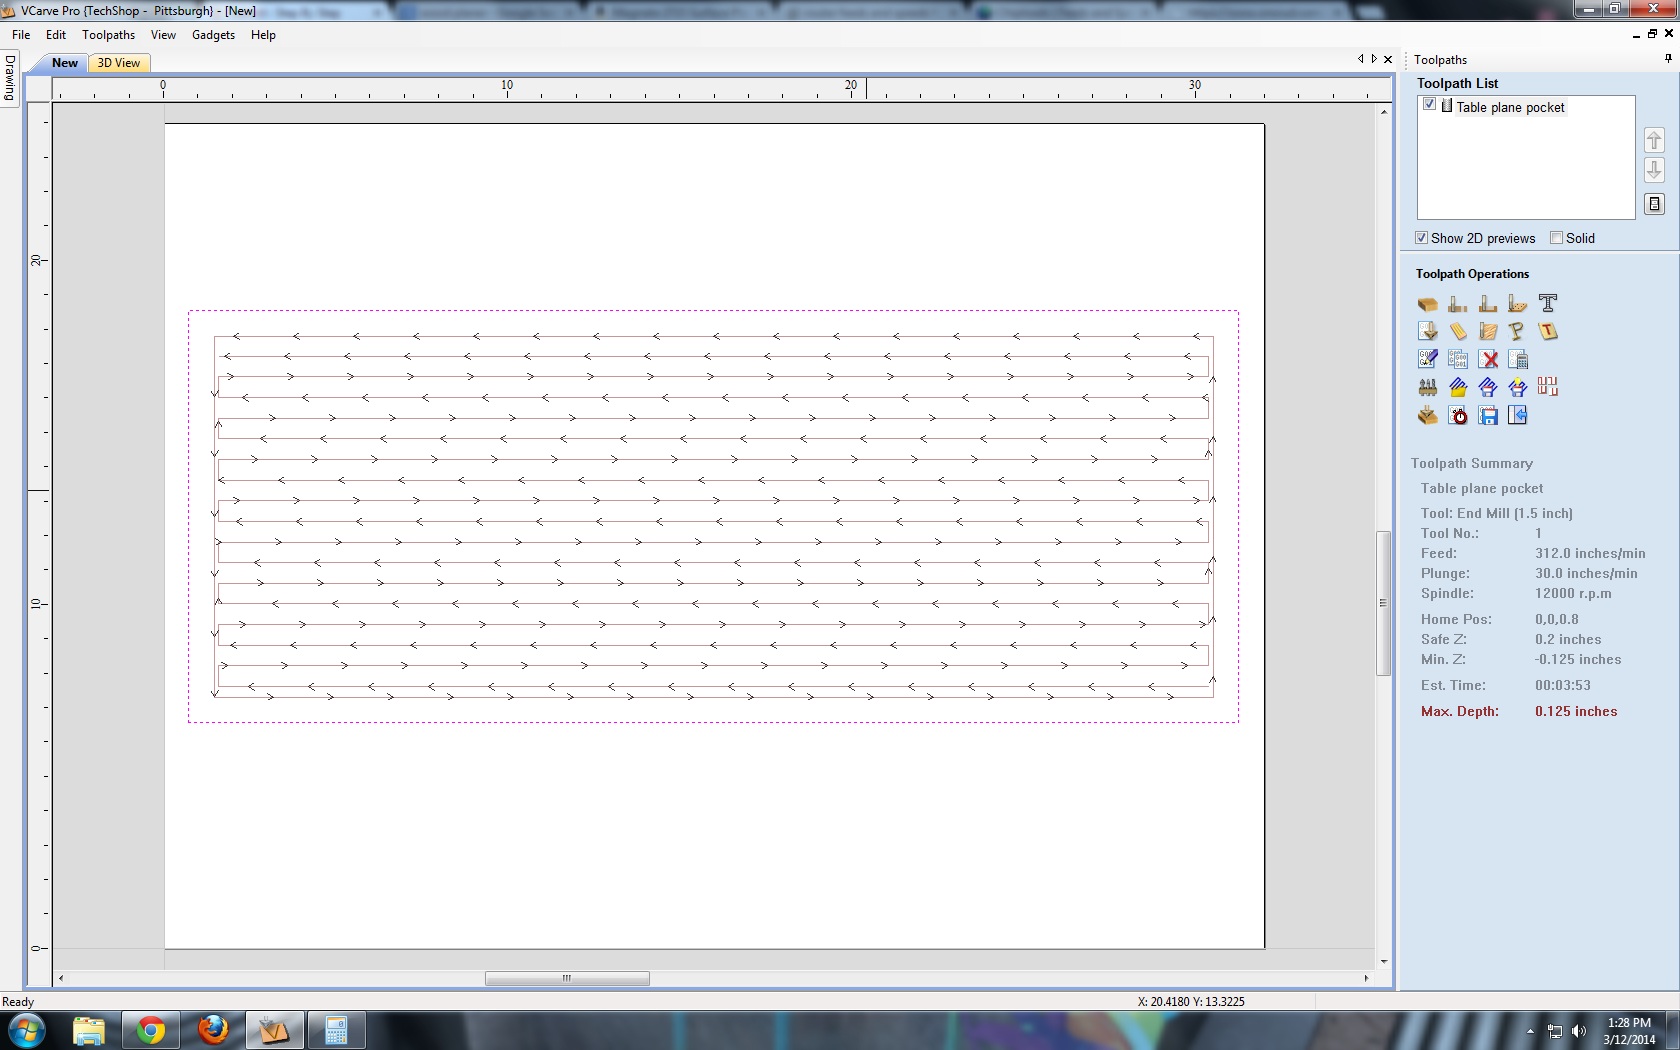1680x1050 pixels.
Task: Go to previous view tab arrow
Action: point(1360,59)
